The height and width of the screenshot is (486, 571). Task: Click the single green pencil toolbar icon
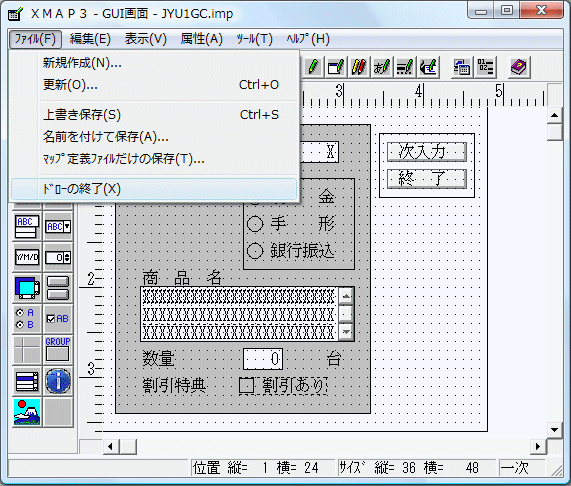click(x=313, y=67)
